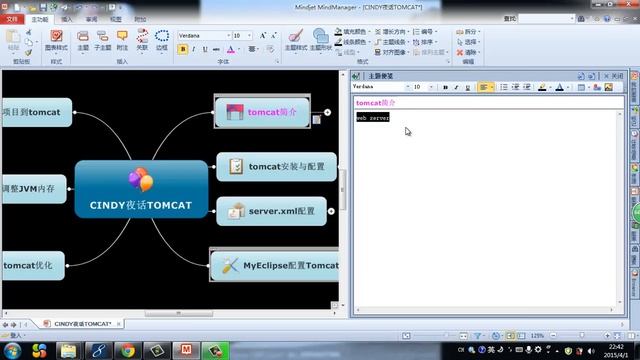The image size is (640, 360).
Task: Click the Clear (清除) red X icon
Action: 460,53
